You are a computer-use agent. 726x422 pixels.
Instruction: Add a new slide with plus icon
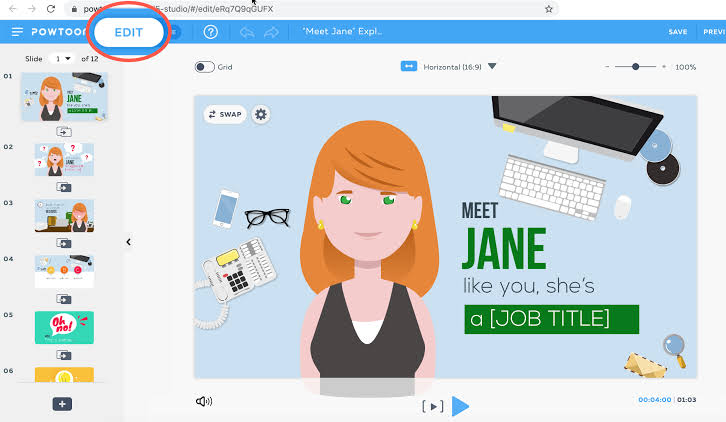(x=62, y=404)
